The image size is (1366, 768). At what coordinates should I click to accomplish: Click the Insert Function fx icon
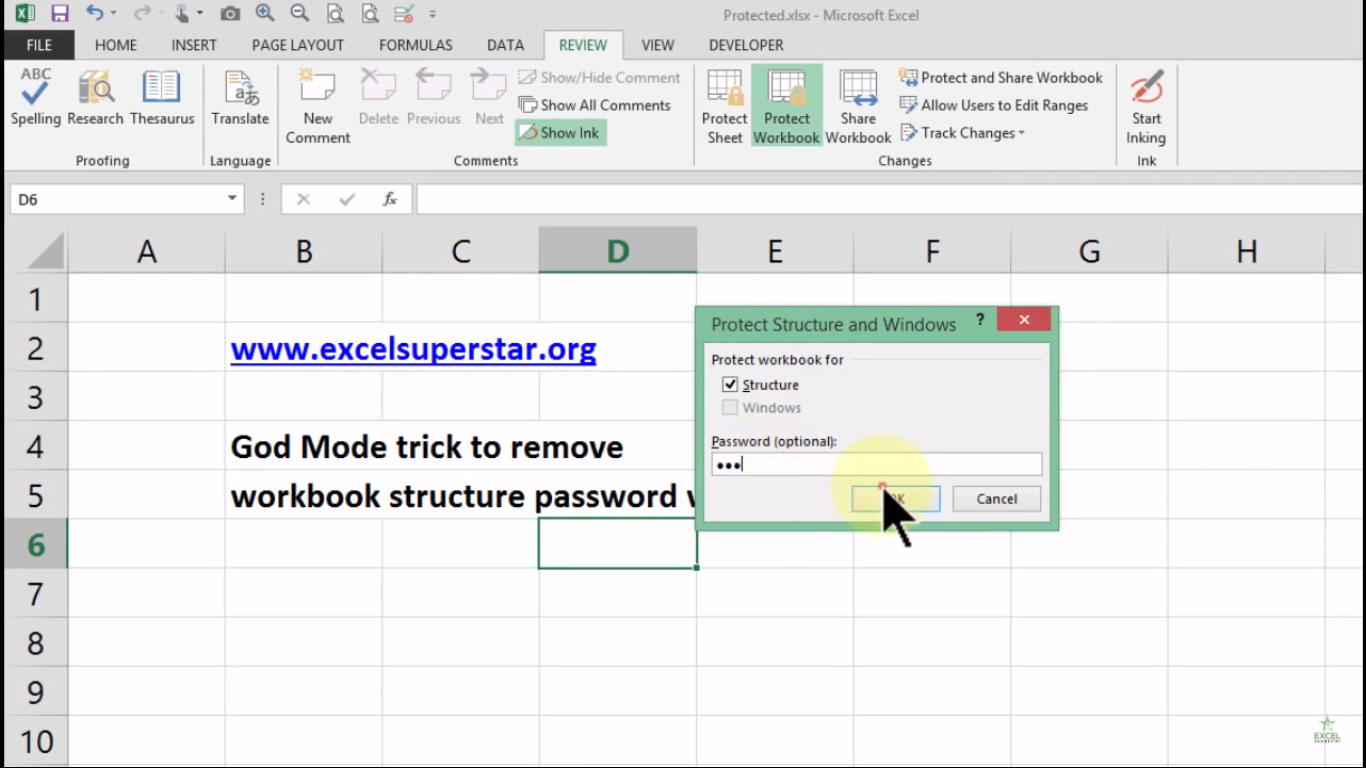(x=390, y=199)
